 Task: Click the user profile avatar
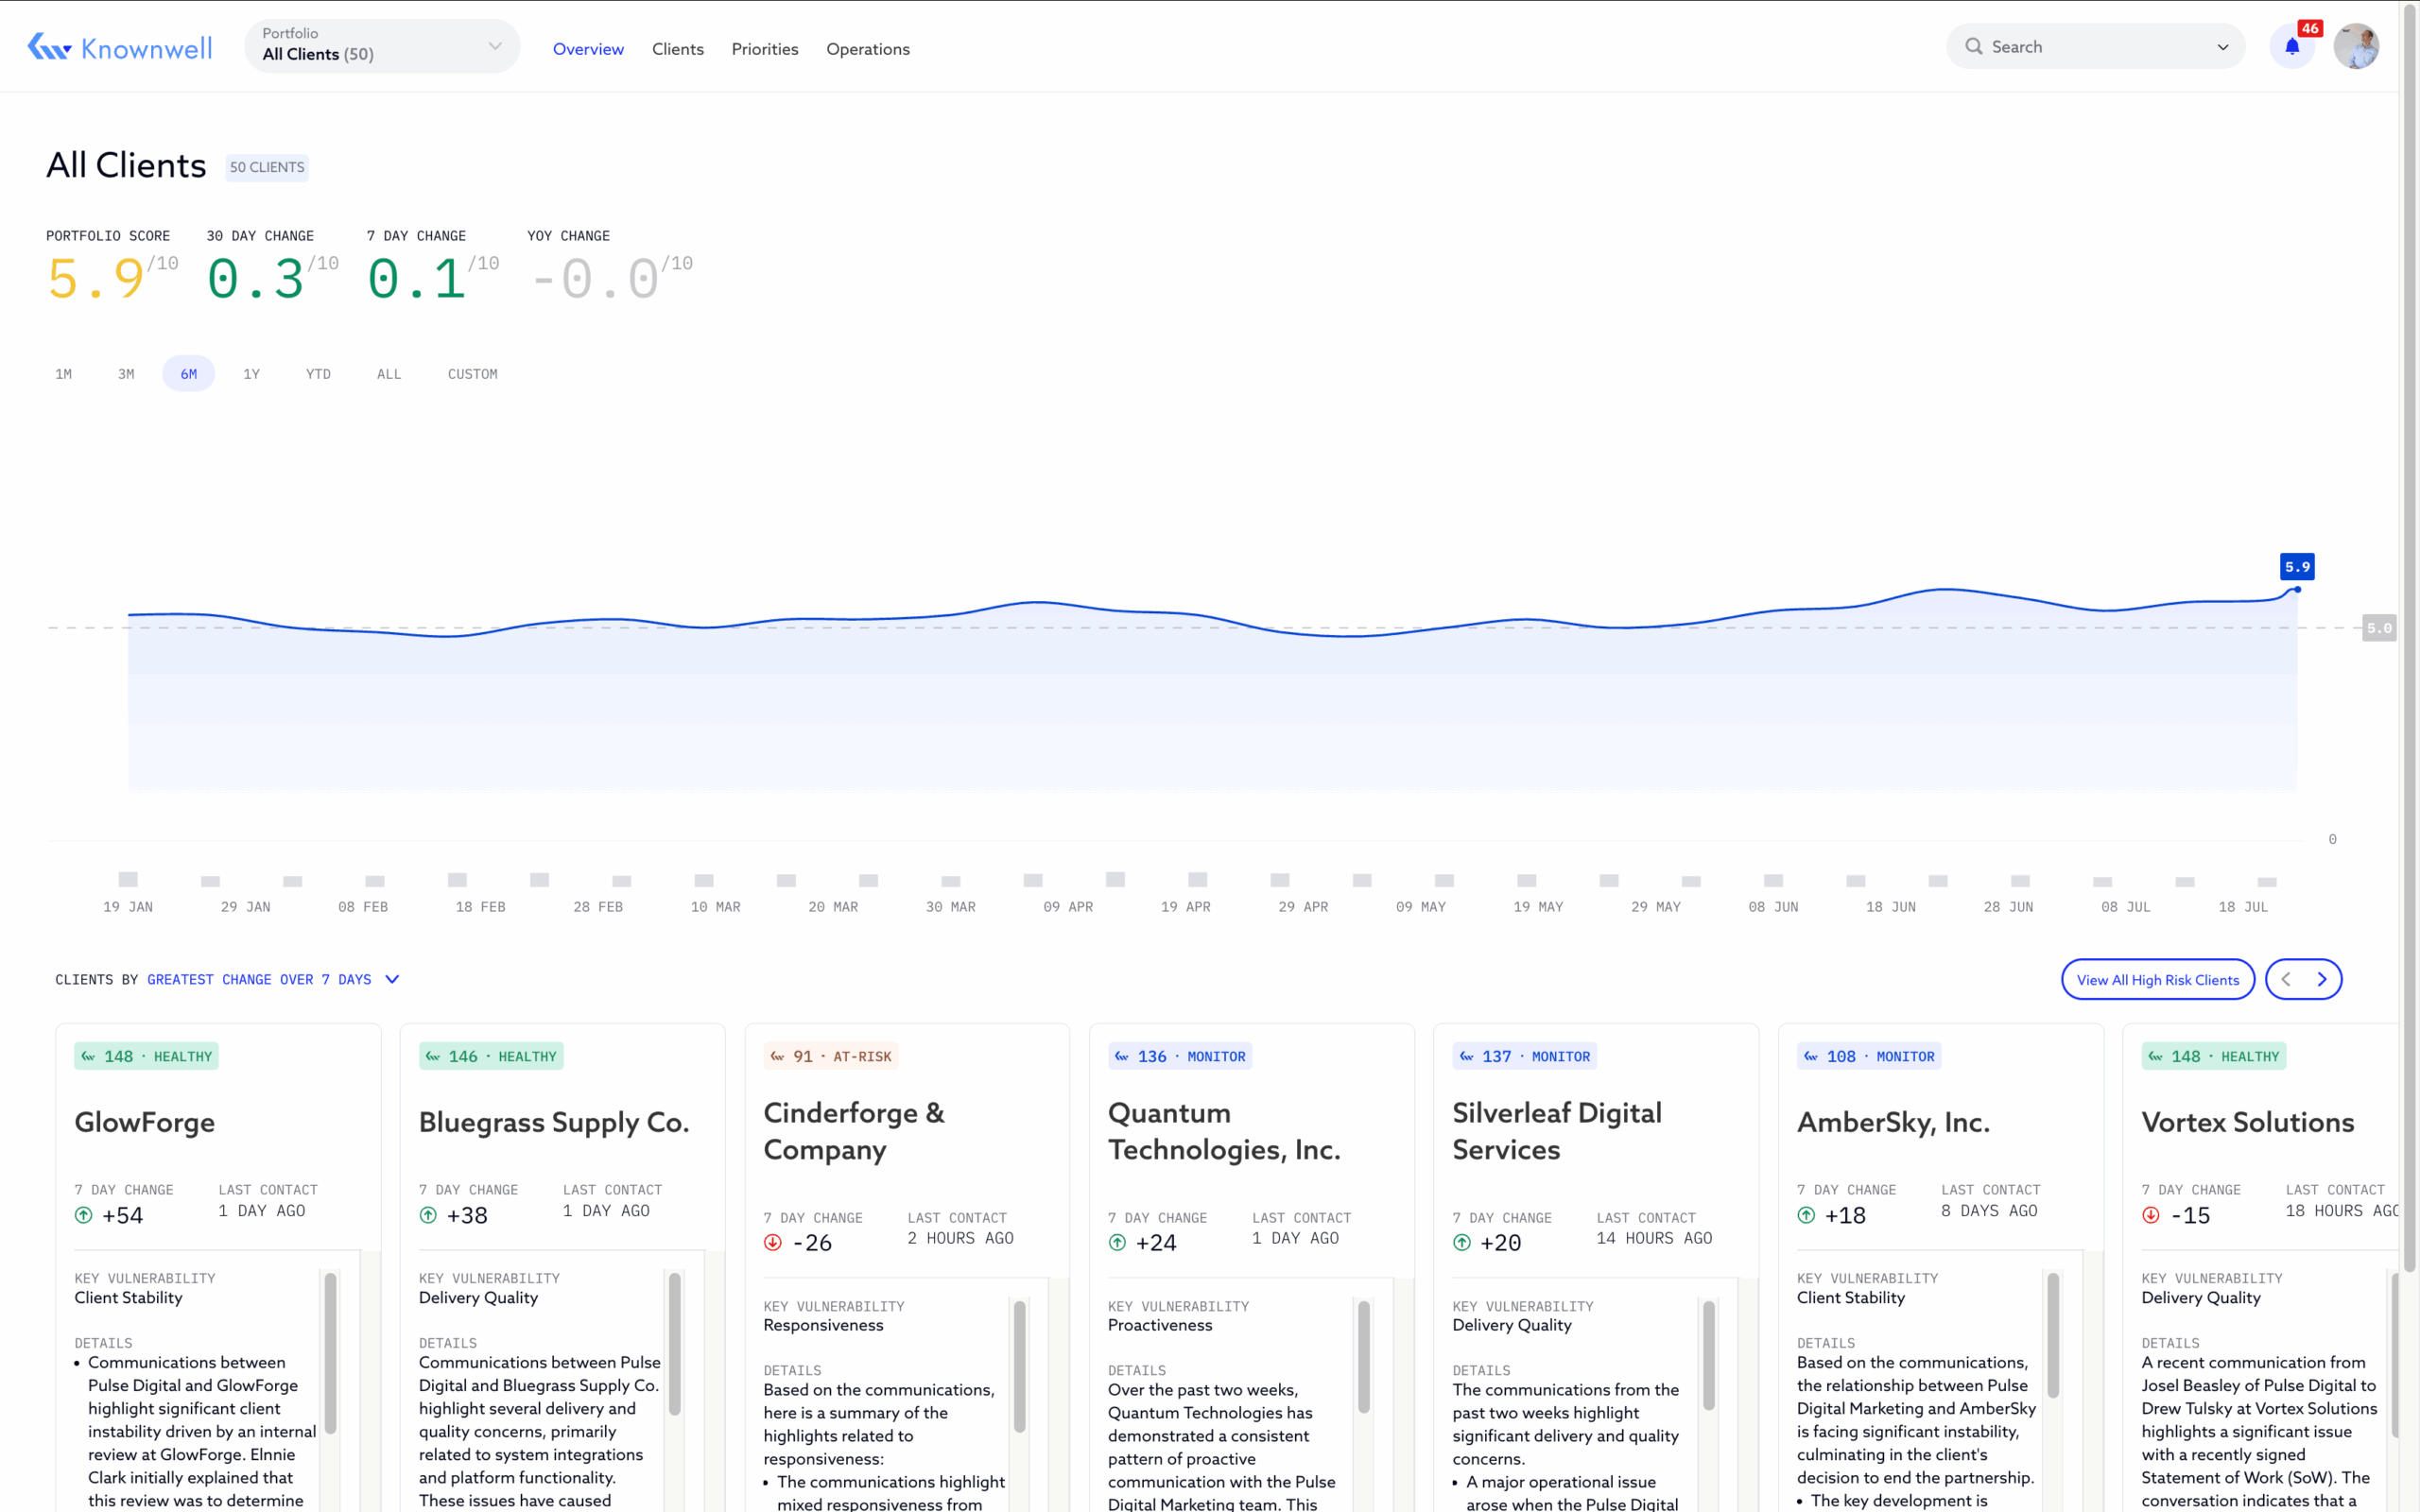point(2357,46)
